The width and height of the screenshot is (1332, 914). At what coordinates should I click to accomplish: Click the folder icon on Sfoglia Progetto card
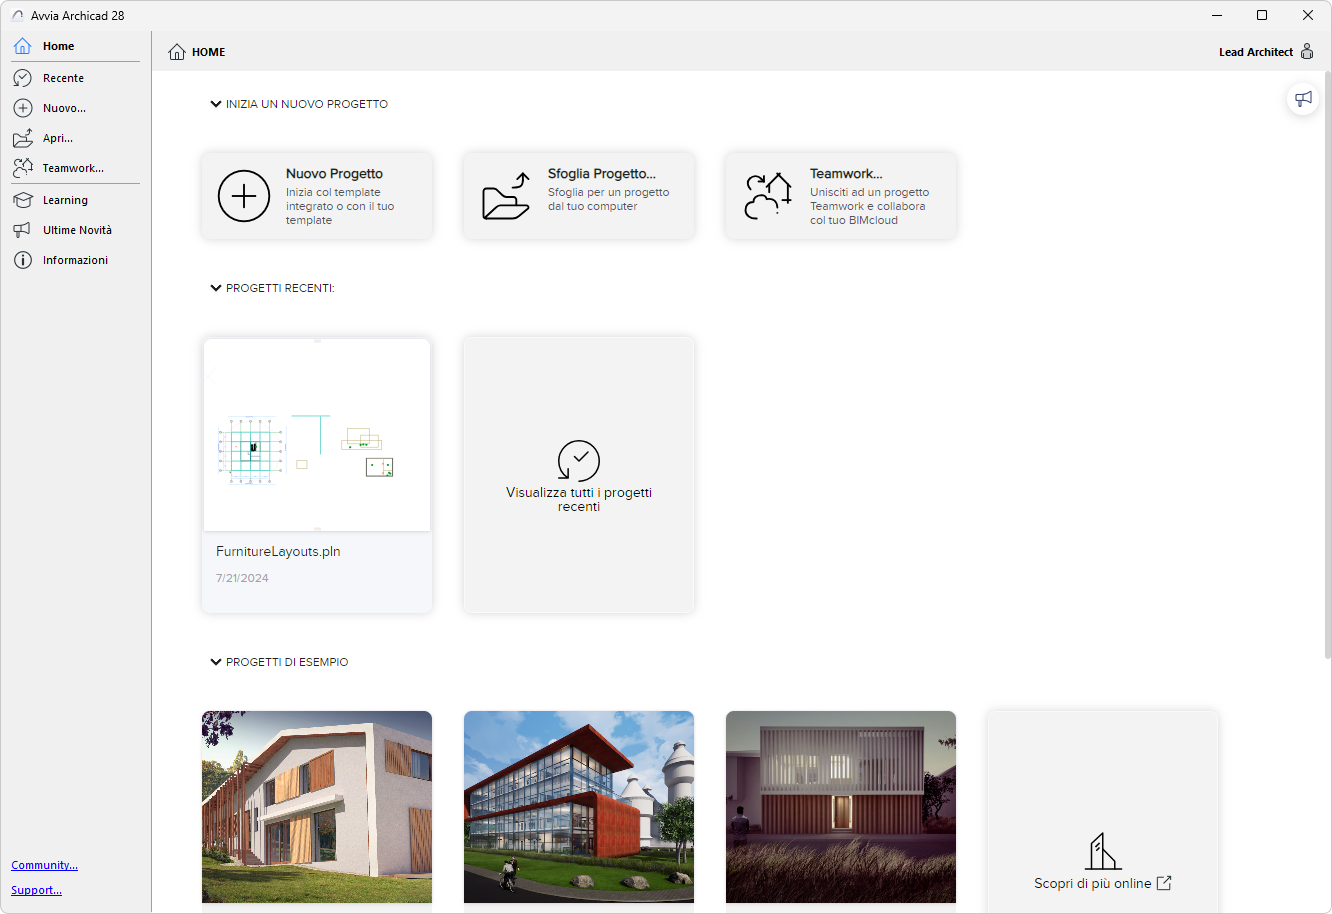click(x=506, y=196)
